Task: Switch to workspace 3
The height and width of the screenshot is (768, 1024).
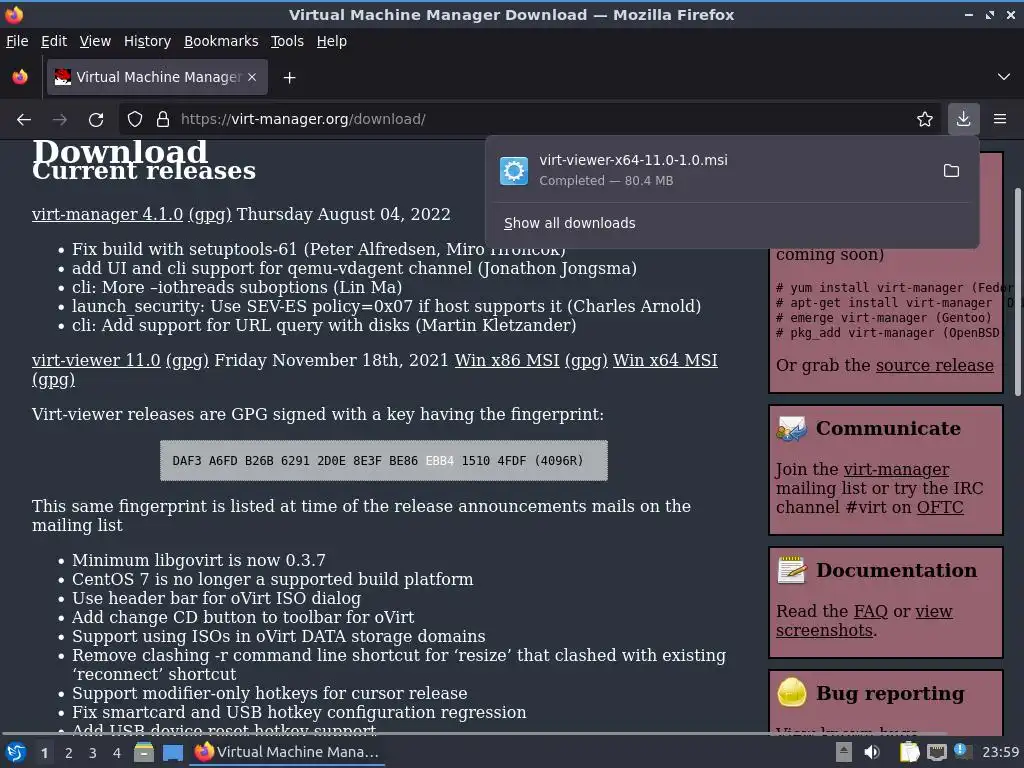Action: 92,753
